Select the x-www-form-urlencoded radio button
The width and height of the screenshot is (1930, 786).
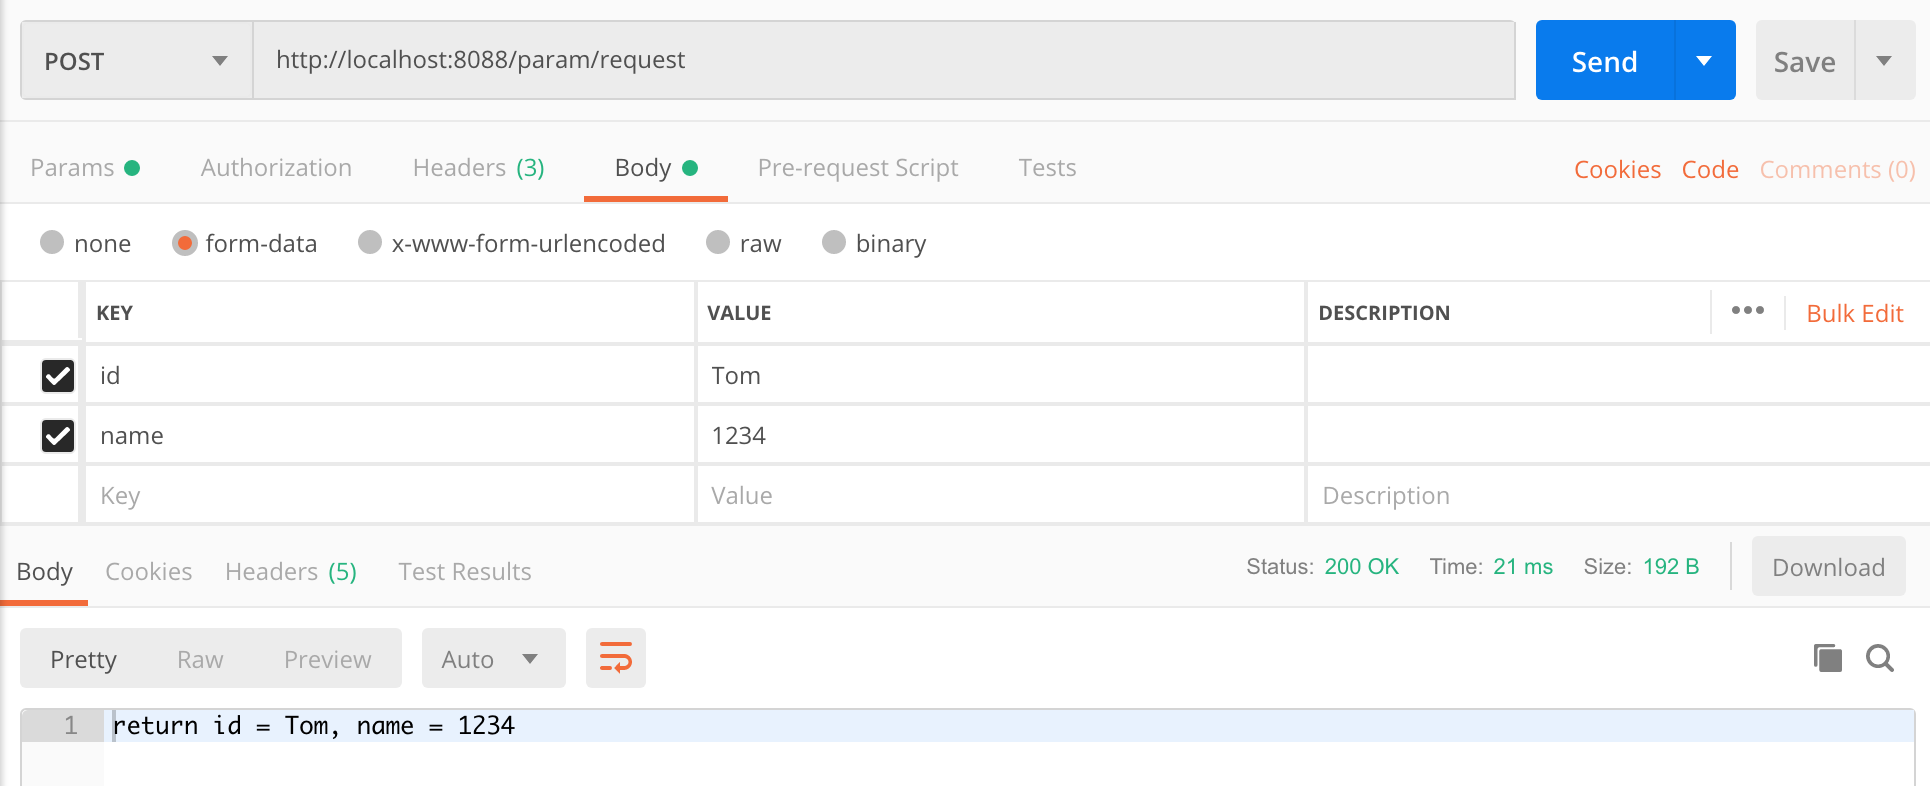(370, 242)
